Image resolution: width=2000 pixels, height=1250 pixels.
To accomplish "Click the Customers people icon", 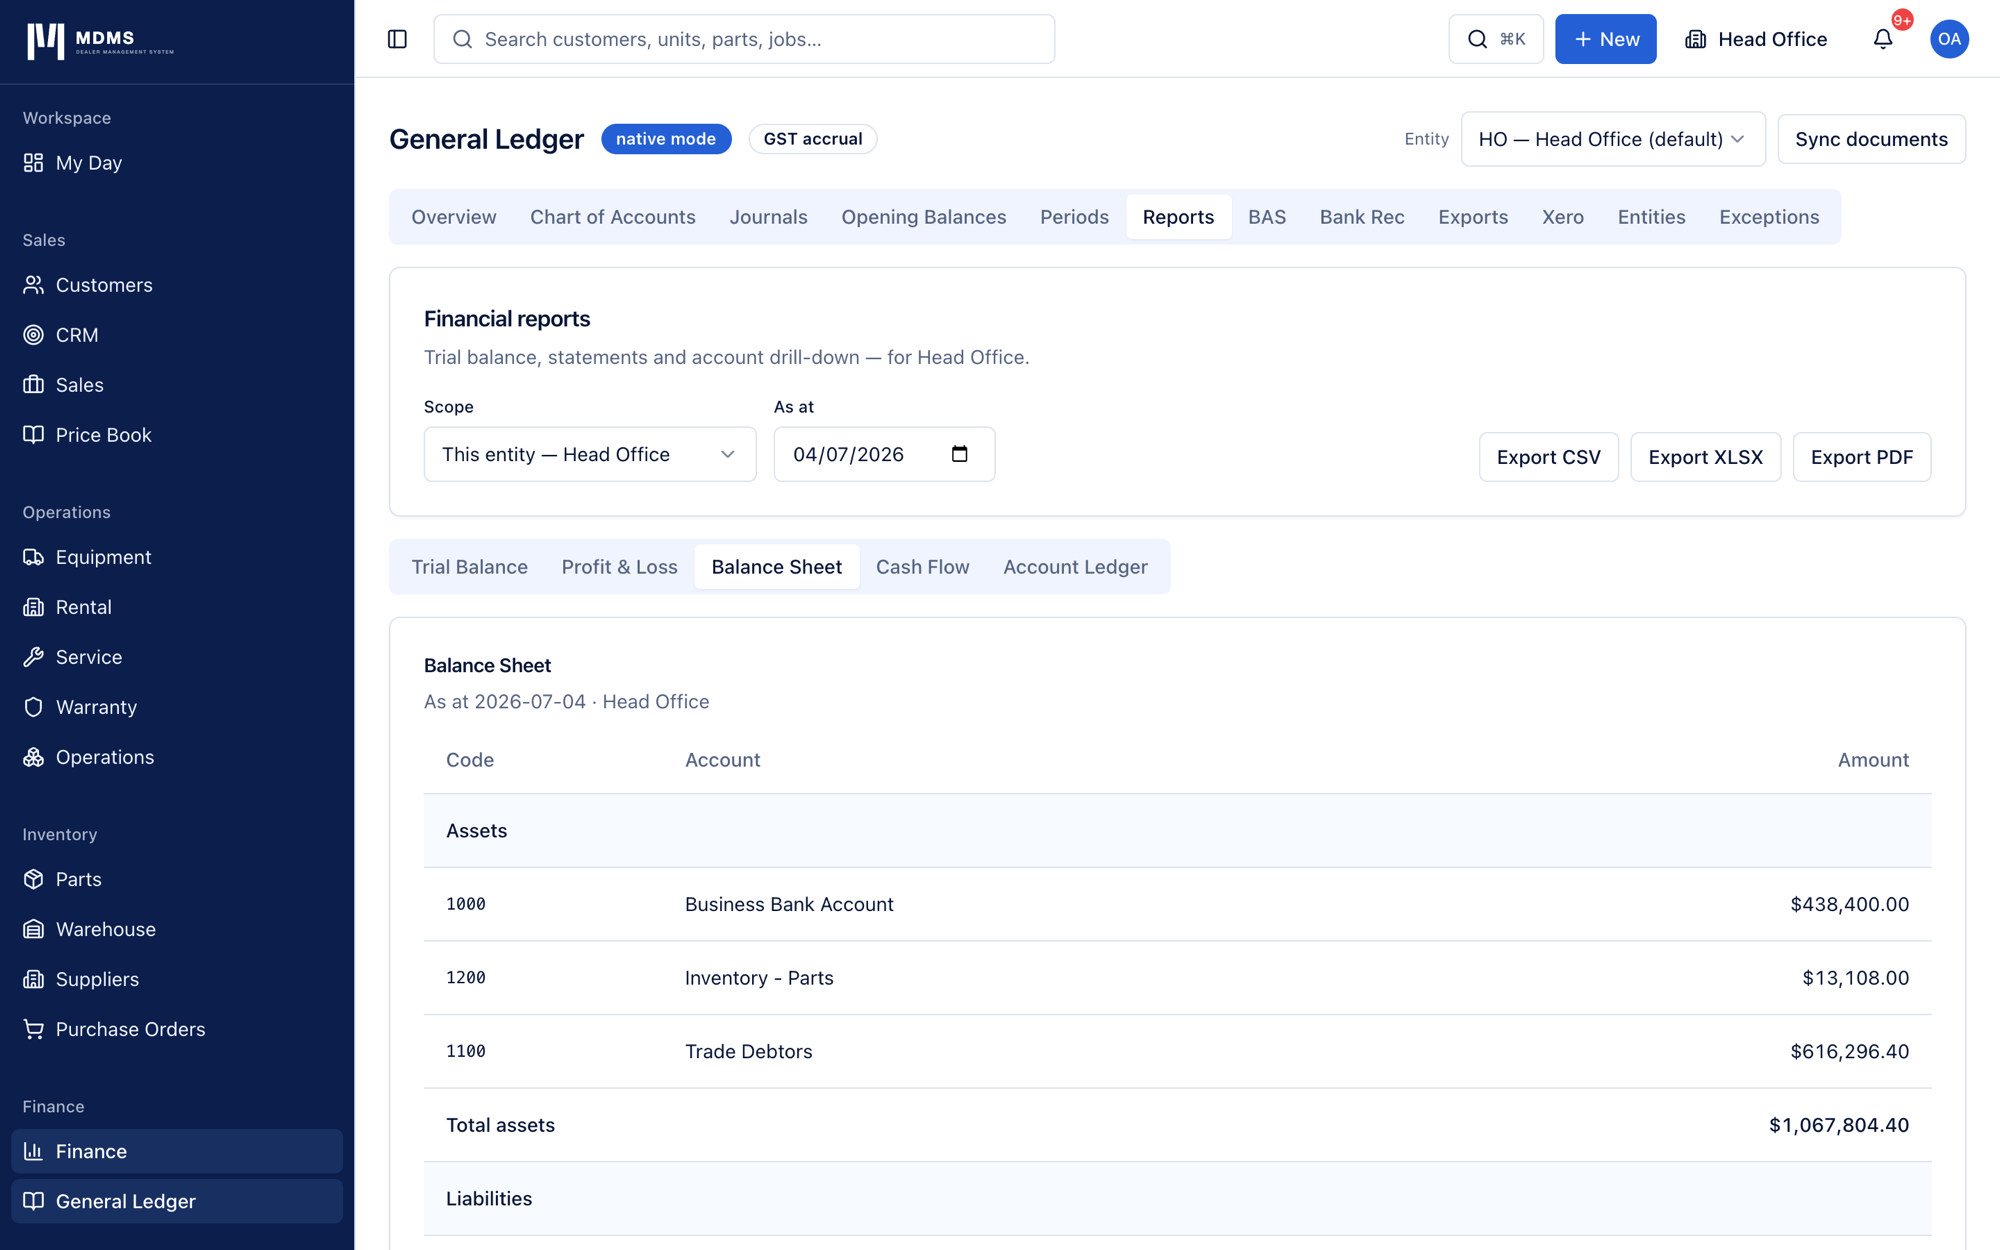I will (x=34, y=285).
